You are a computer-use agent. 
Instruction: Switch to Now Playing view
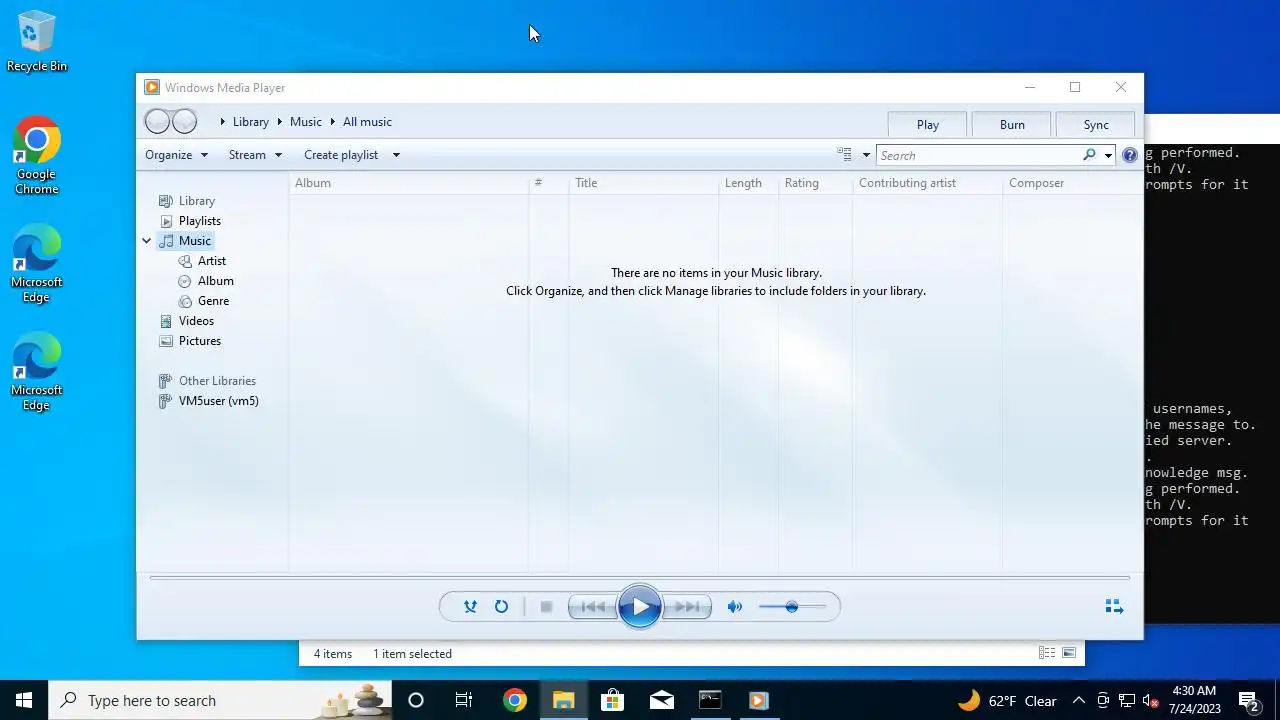click(1114, 607)
